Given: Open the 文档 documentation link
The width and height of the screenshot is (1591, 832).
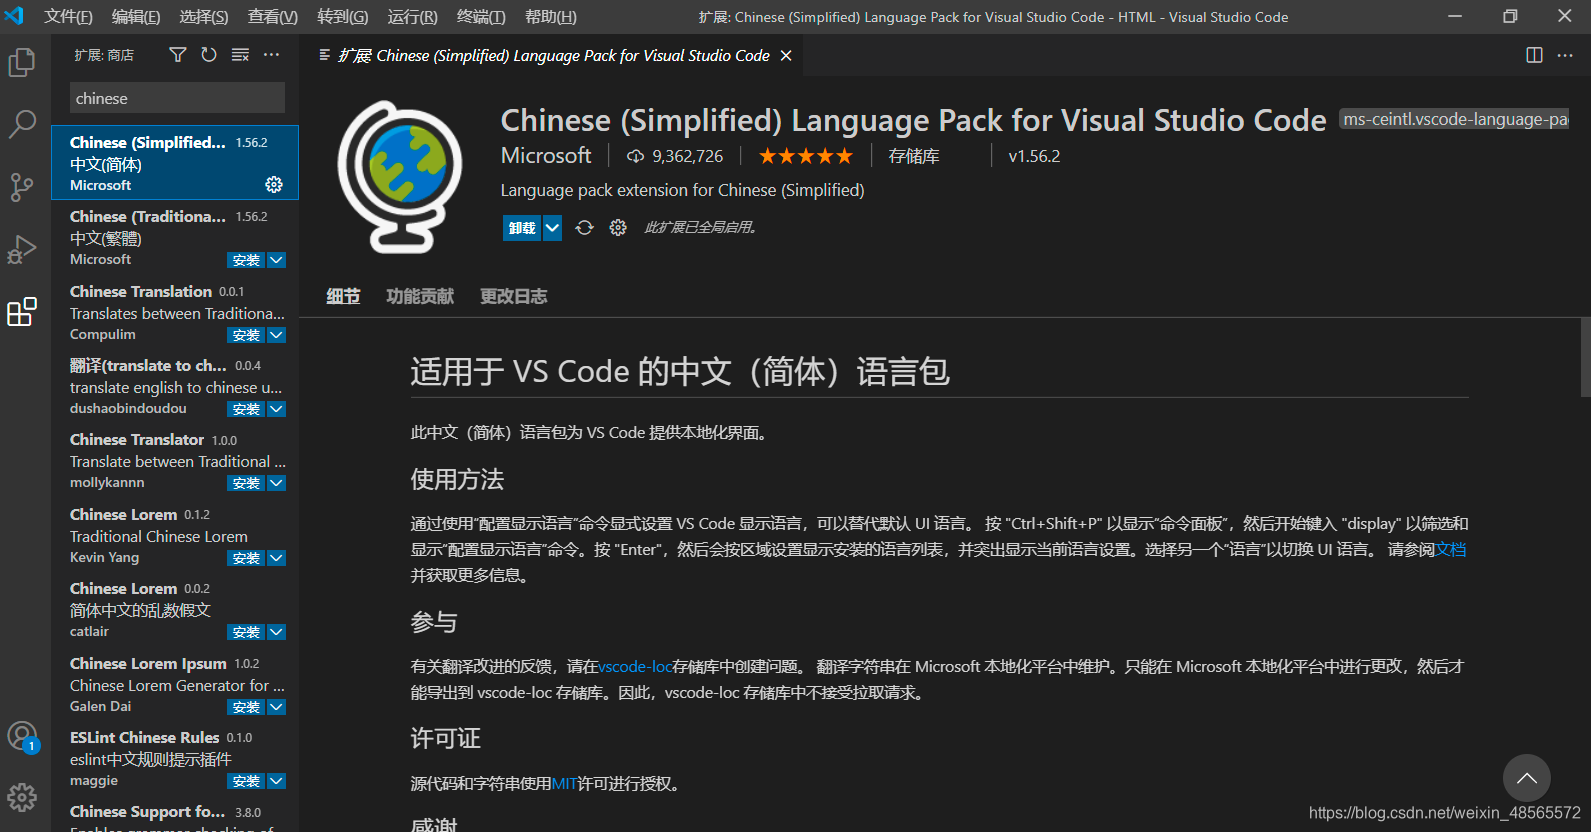Looking at the screenshot, I should 1450,549.
